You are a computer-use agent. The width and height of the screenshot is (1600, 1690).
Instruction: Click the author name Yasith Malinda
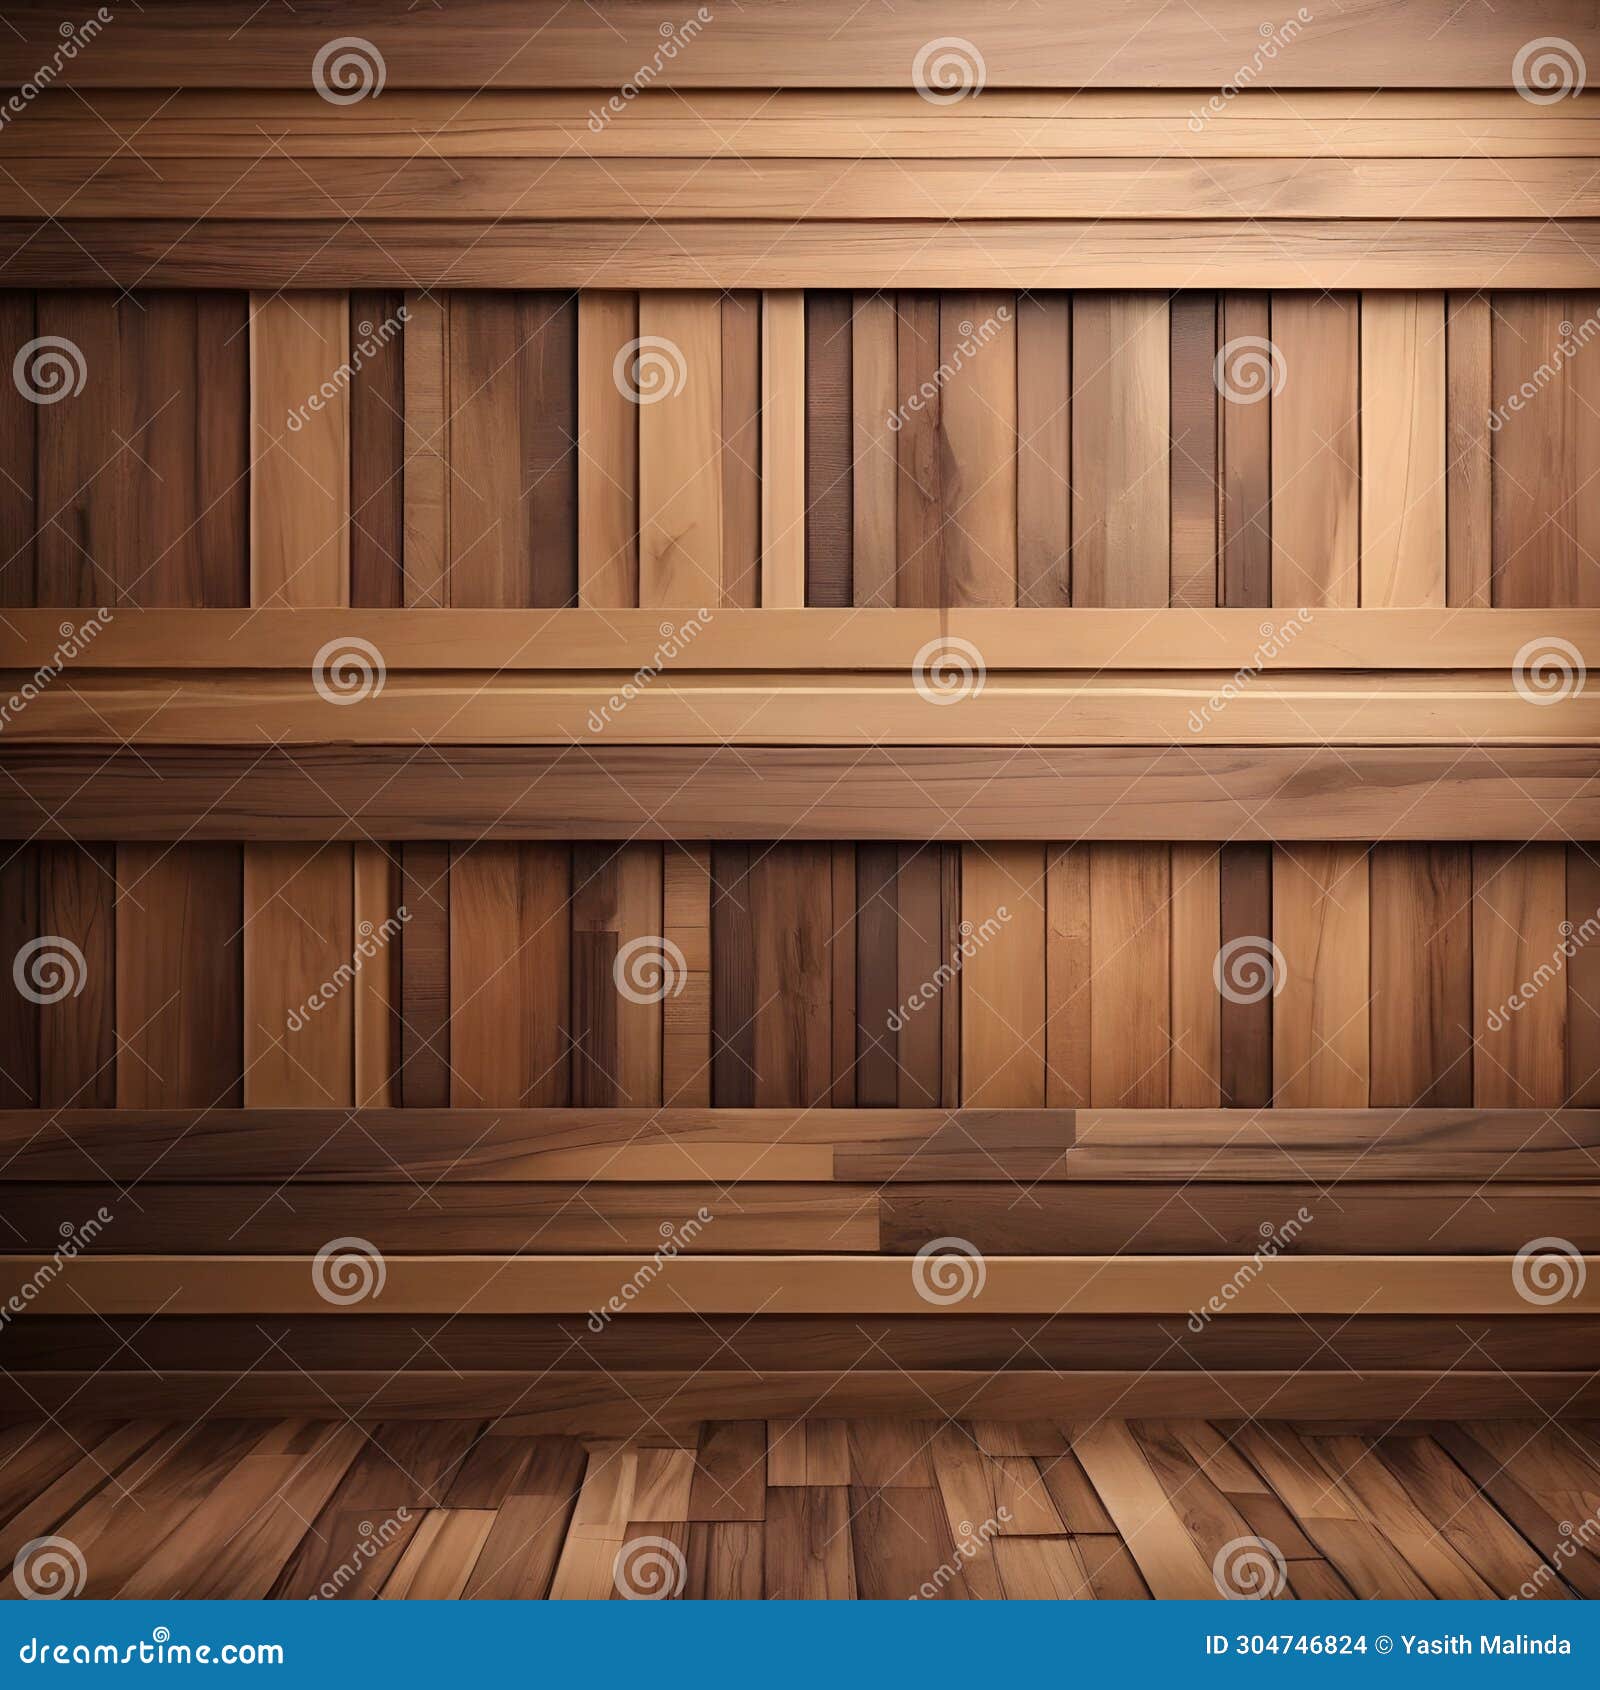(1485, 1645)
